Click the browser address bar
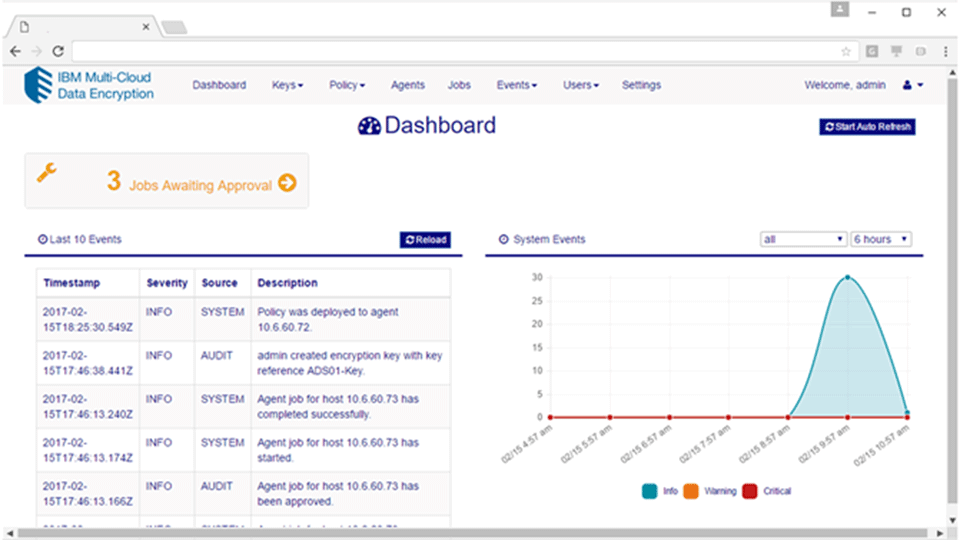The height and width of the screenshot is (540, 960). point(450,51)
